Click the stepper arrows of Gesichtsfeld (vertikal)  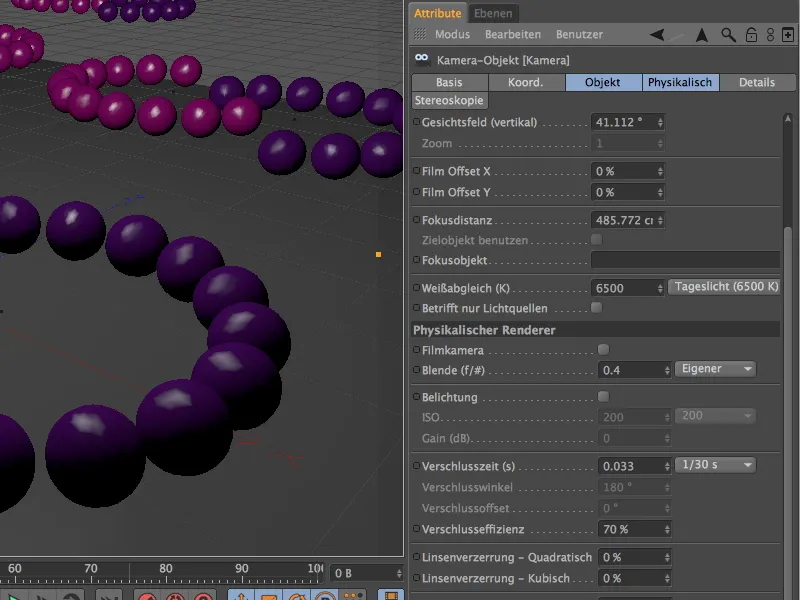pos(660,122)
